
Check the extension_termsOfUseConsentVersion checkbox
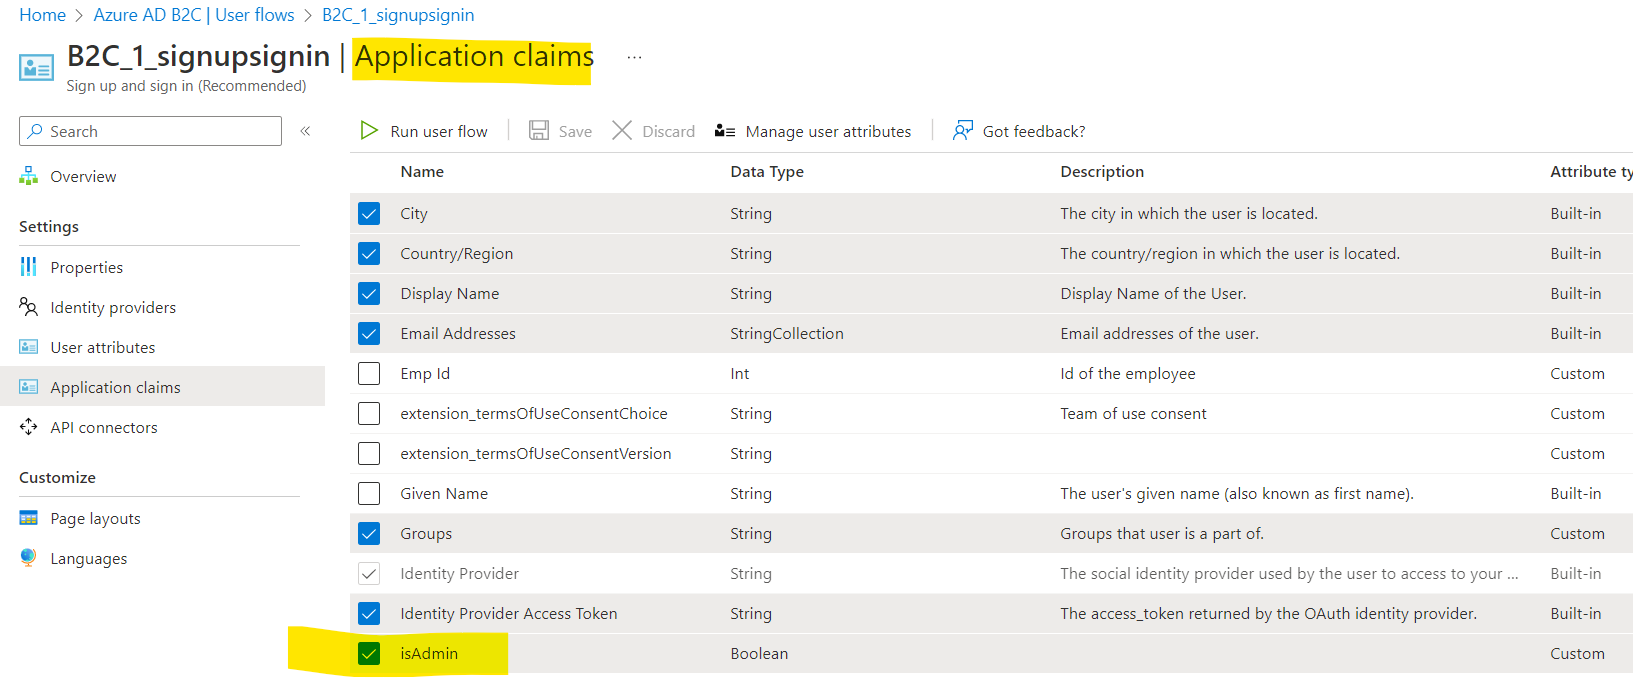[x=369, y=453]
